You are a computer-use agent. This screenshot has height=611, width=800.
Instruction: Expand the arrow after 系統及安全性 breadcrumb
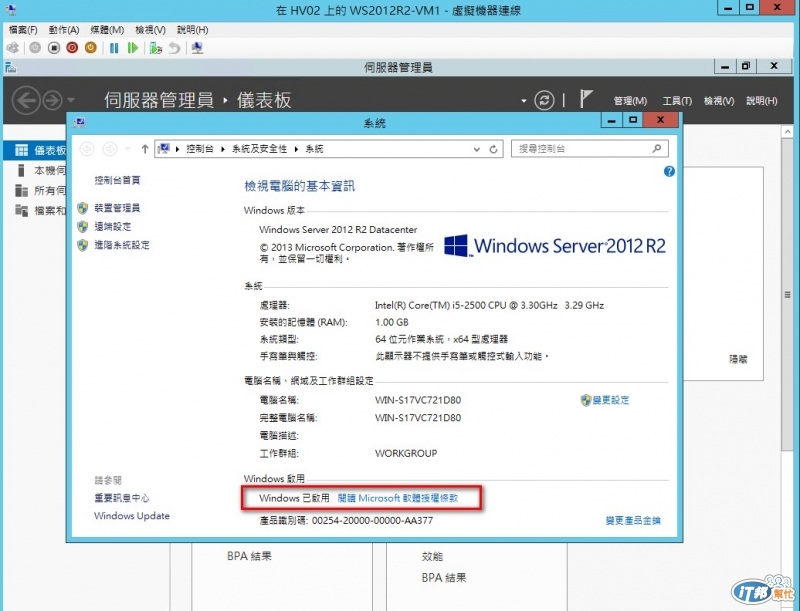point(296,149)
